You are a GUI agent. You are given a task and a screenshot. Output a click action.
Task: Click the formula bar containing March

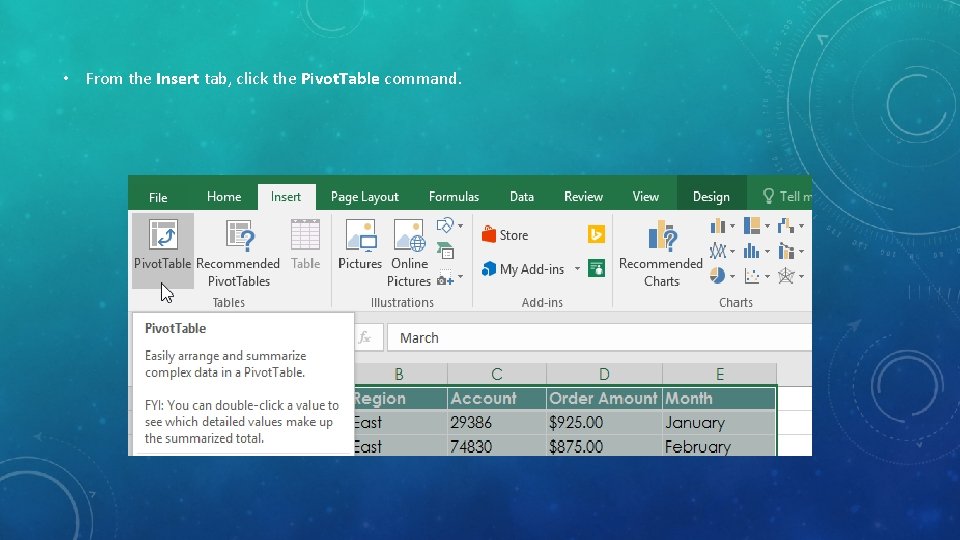click(599, 338)
